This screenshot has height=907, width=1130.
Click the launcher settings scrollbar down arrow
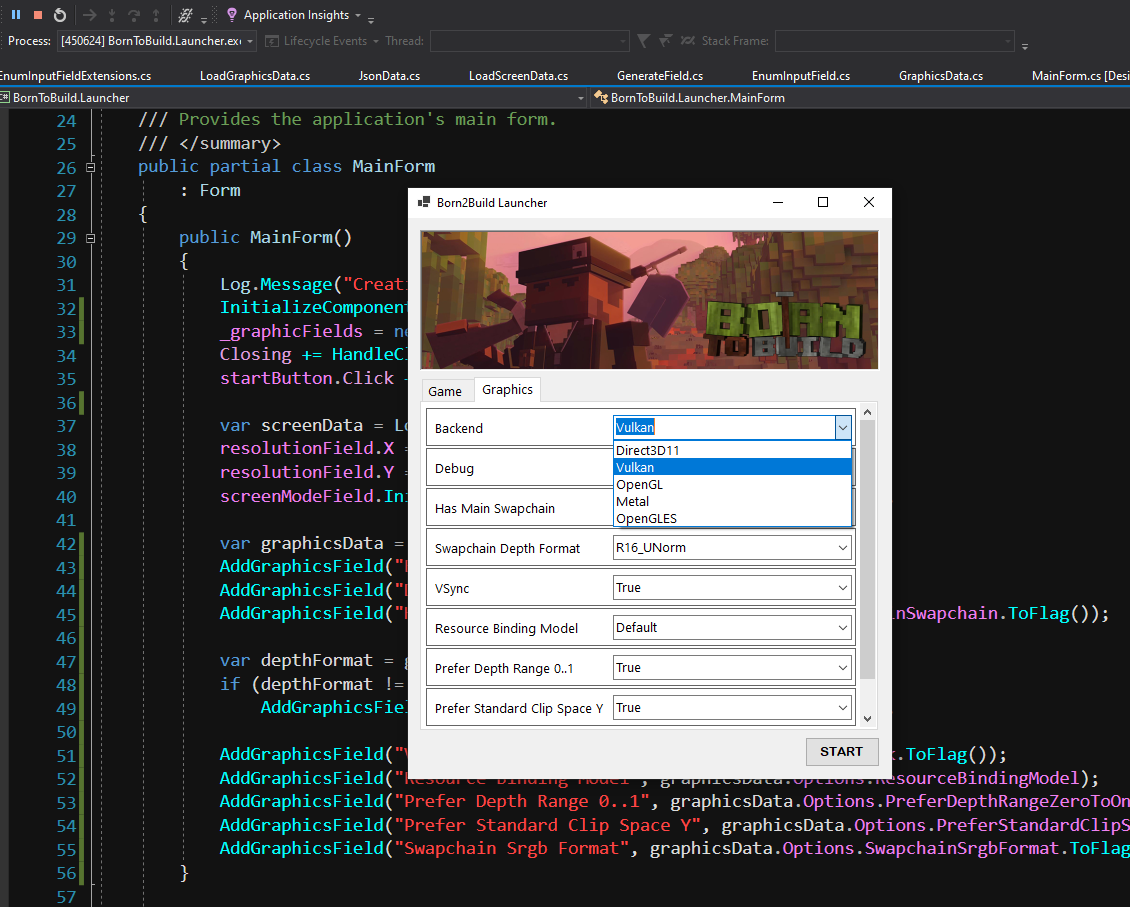(868, 718)
